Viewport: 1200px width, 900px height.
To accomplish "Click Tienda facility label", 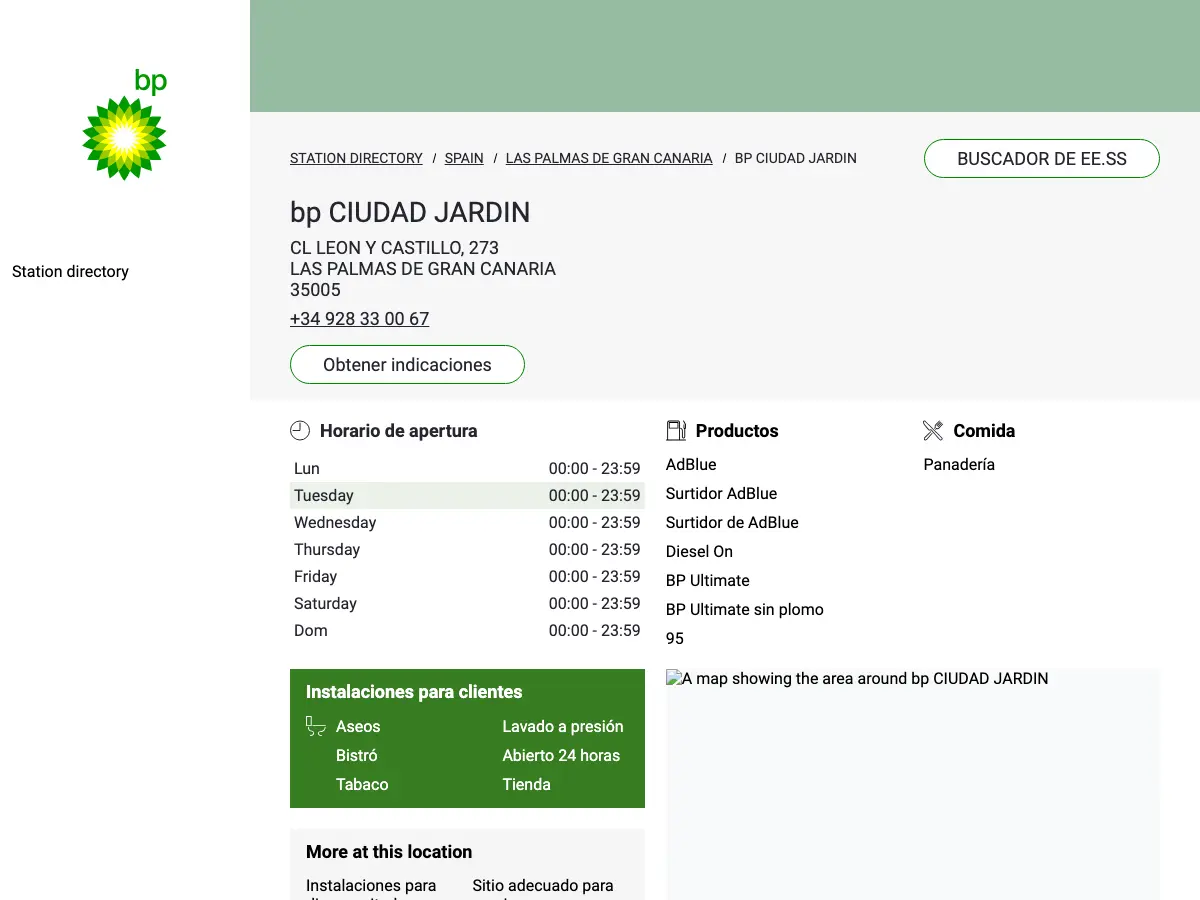I will (527, 784).
